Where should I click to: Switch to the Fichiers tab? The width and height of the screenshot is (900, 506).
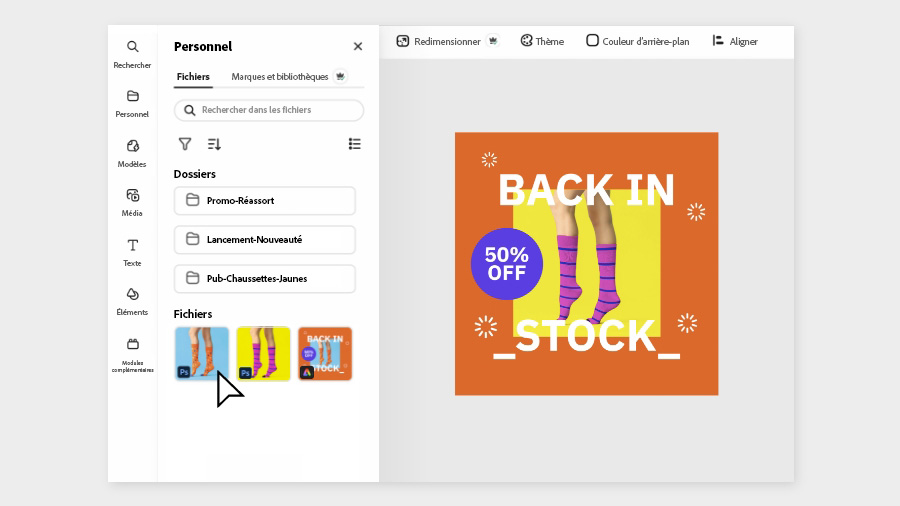coord(193,77)
